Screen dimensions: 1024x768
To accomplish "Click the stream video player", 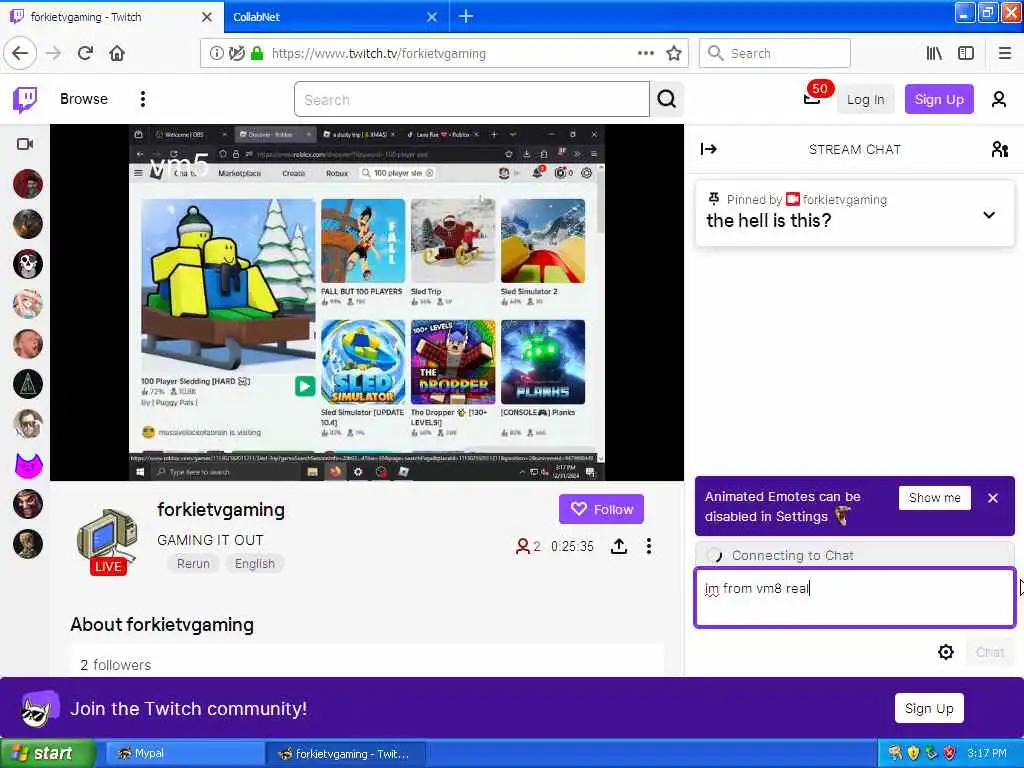I will tap(367, 302).
